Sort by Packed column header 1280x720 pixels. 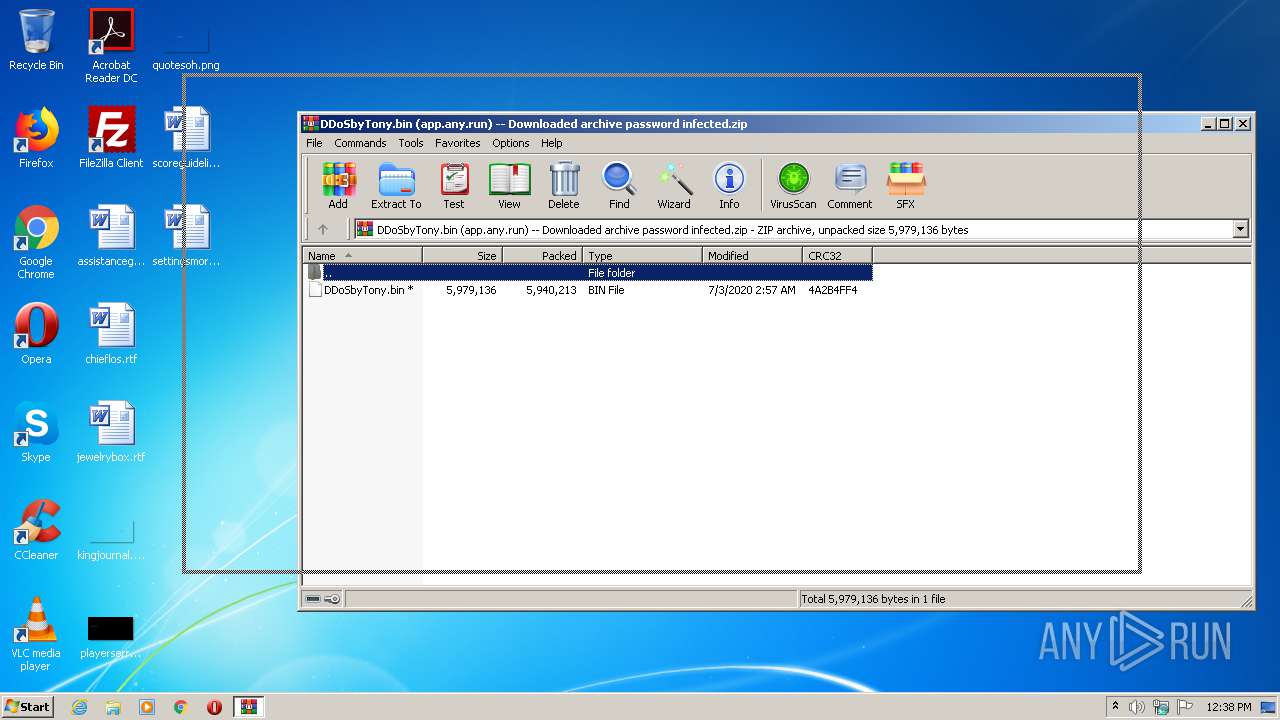click(542, 256)
